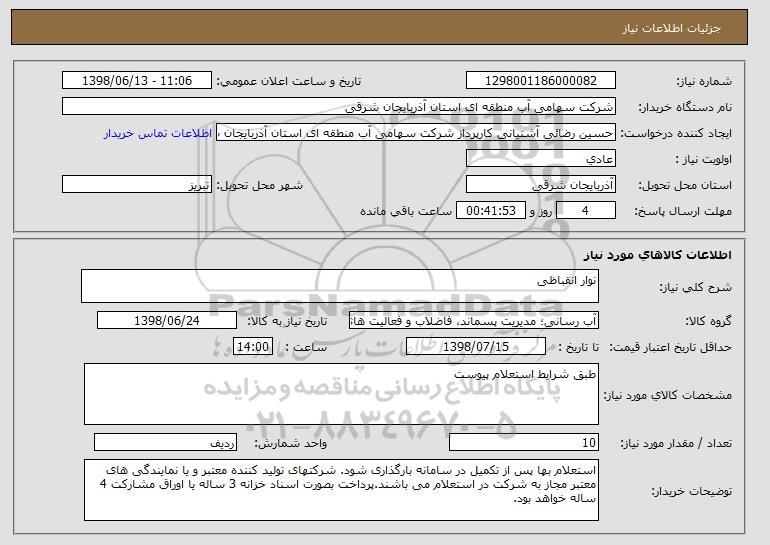Click the label حداقل تاریخ اعتبار قیمت

pos(670,347)
